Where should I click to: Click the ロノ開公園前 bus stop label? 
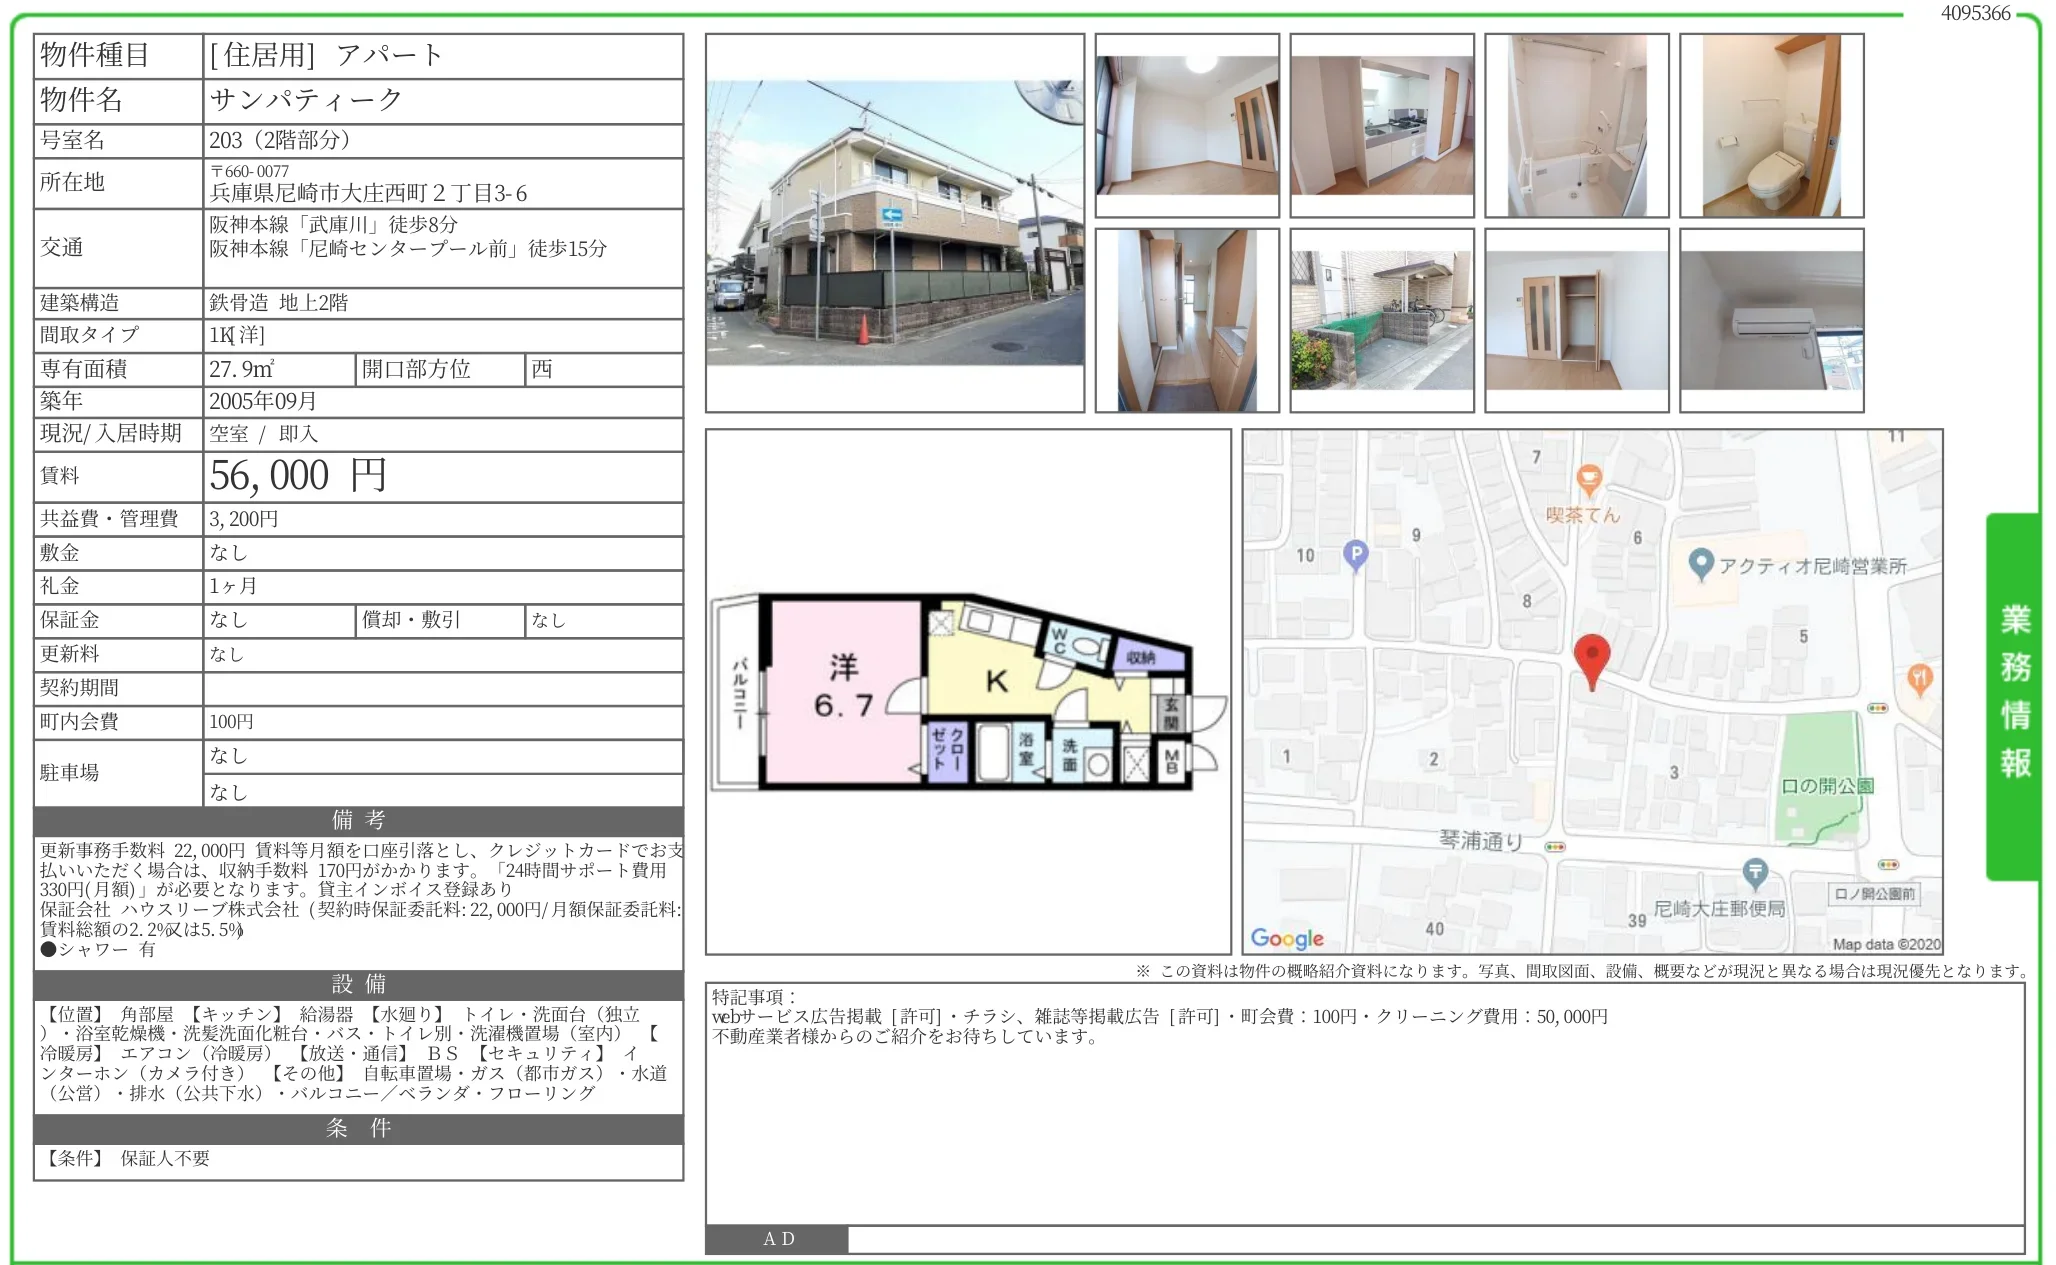pos(1874,893)
